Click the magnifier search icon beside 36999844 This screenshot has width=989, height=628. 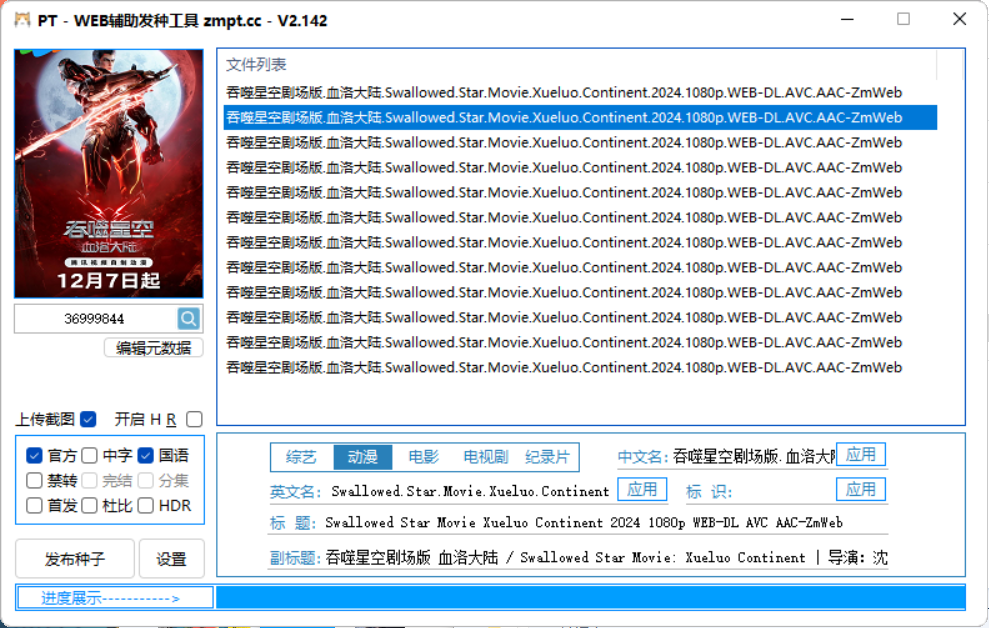[x=189, y=319]
